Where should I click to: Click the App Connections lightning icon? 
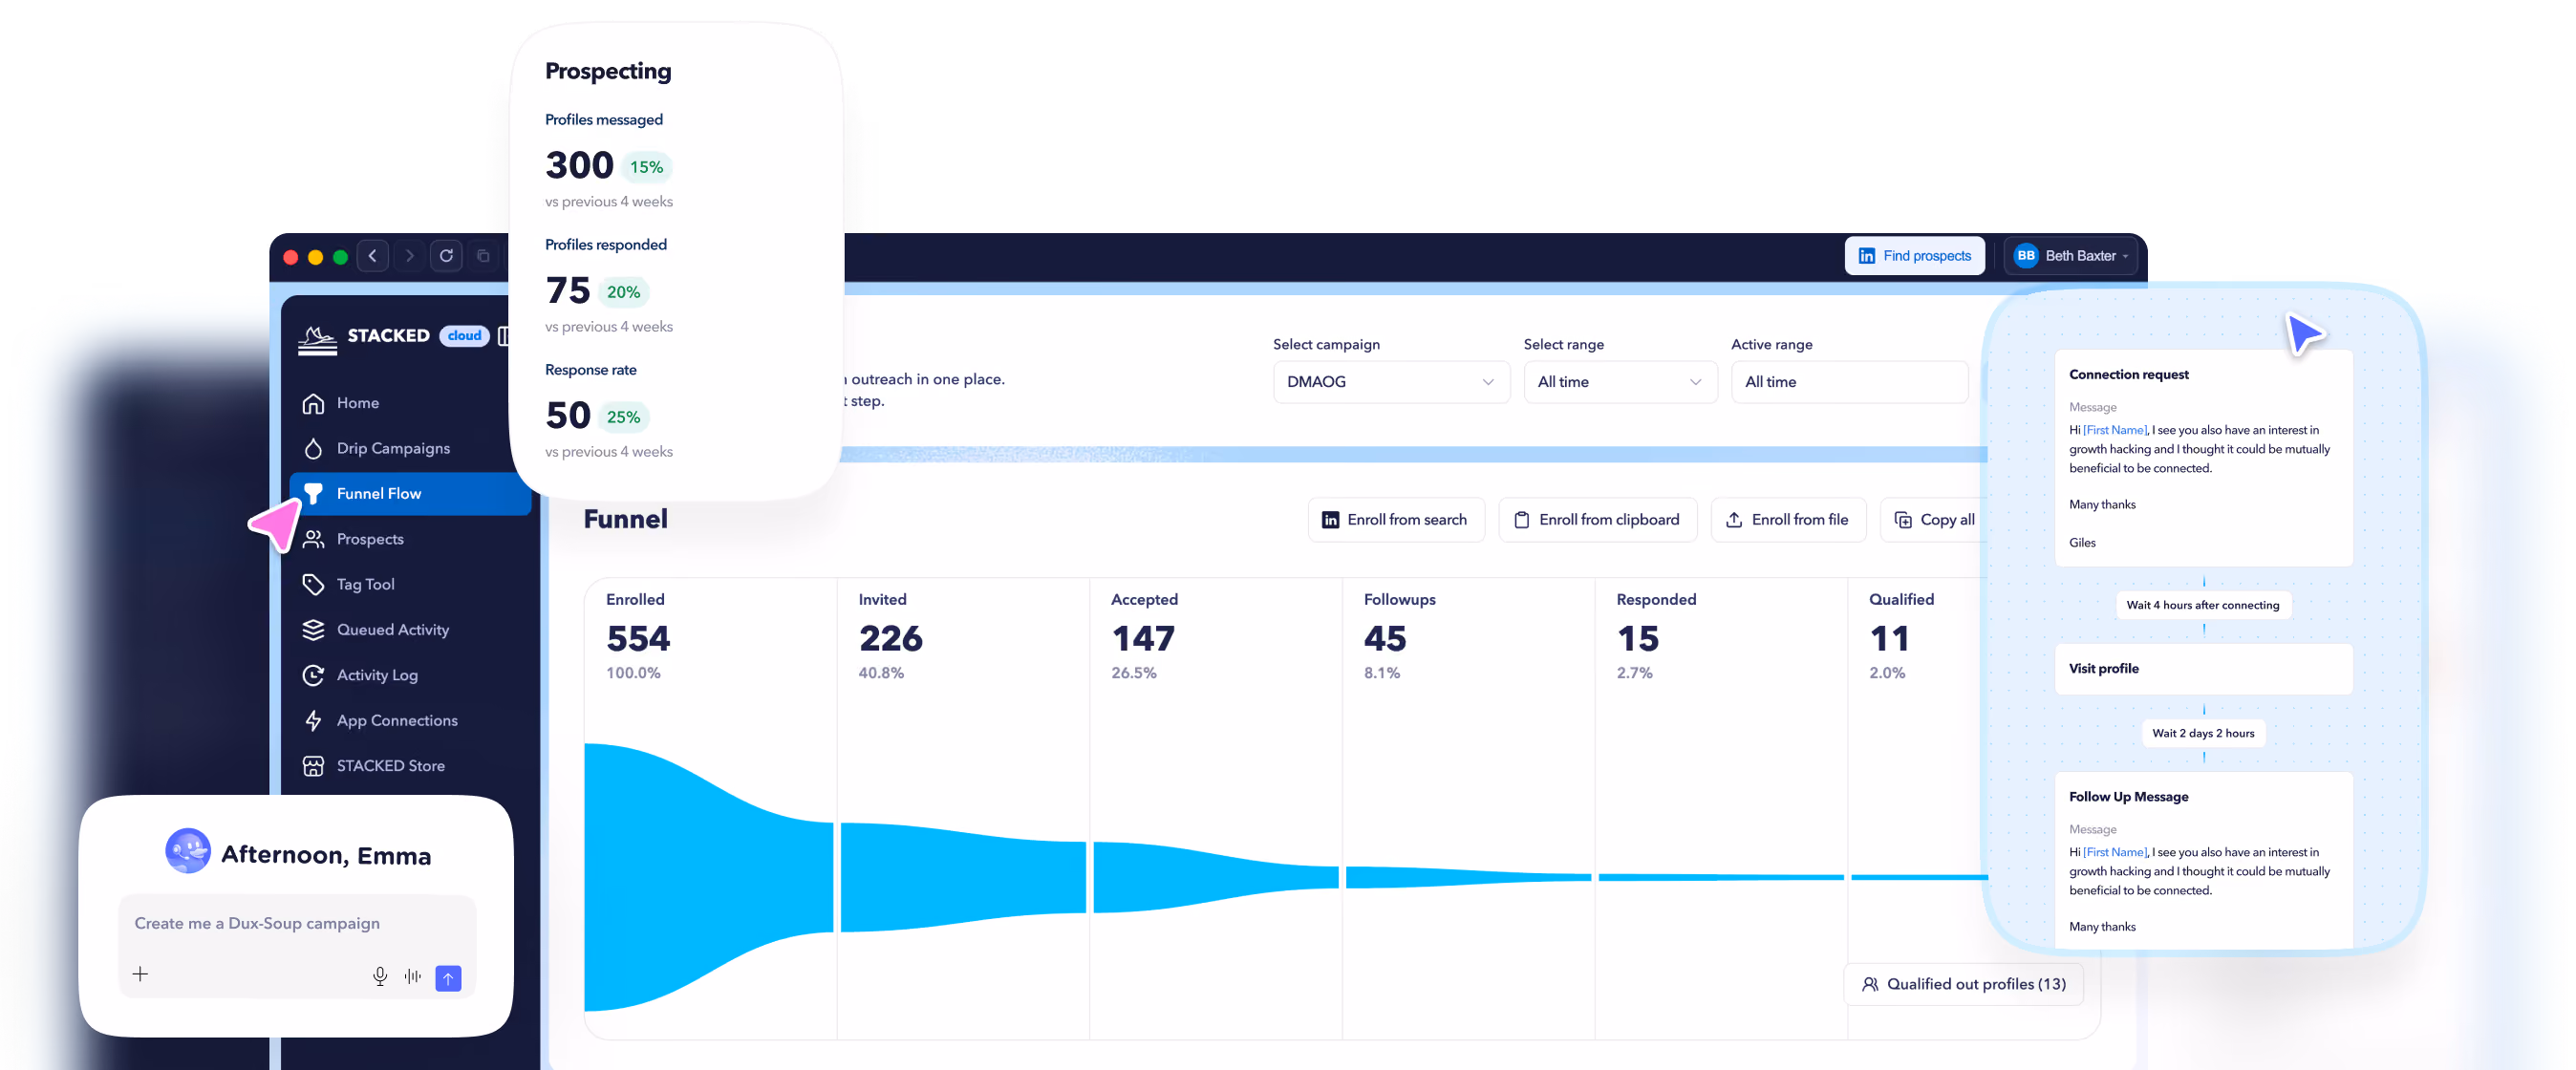pos(313,720)
